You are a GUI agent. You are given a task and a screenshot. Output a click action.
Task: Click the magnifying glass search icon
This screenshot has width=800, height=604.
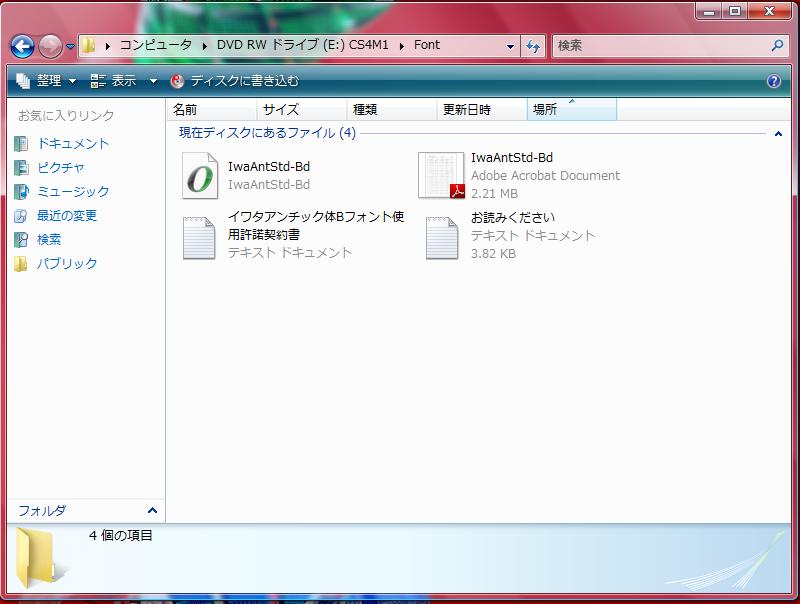click(778, 46)
